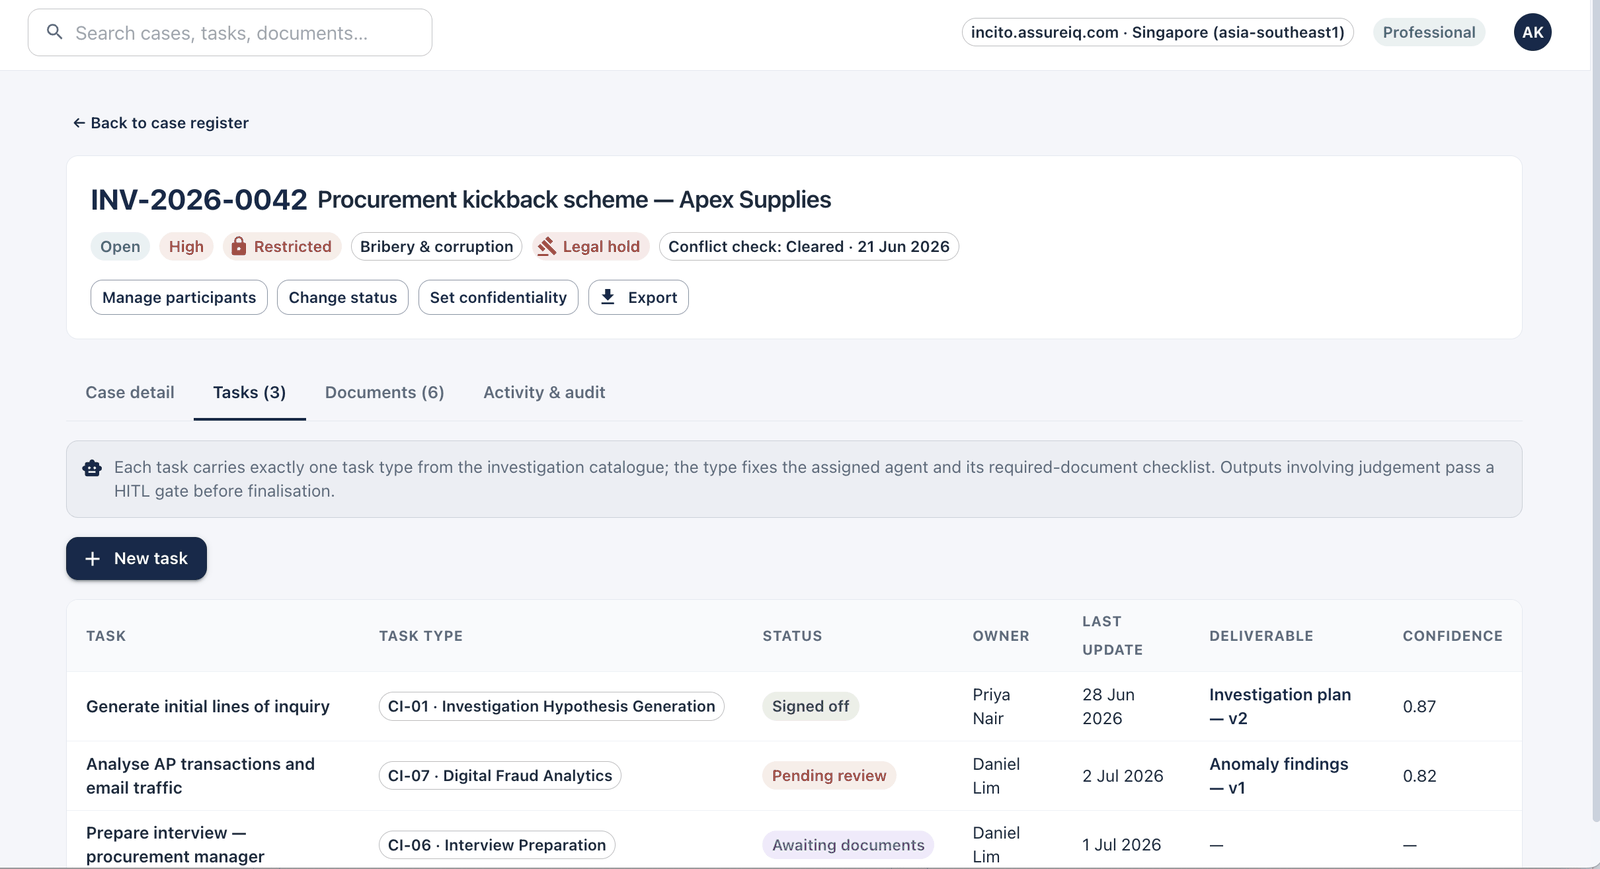
Task: Click the 1 Jul 2026 last update
Action: (x=1122, y=845)
